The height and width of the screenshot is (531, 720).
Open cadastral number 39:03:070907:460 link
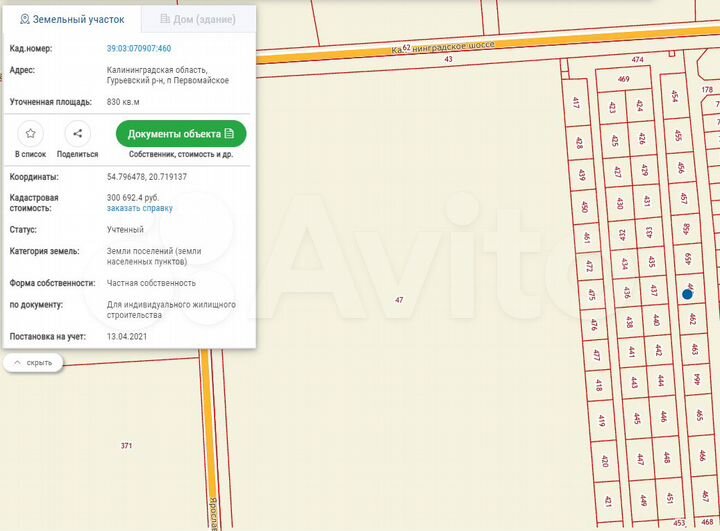tap(139, 48)
